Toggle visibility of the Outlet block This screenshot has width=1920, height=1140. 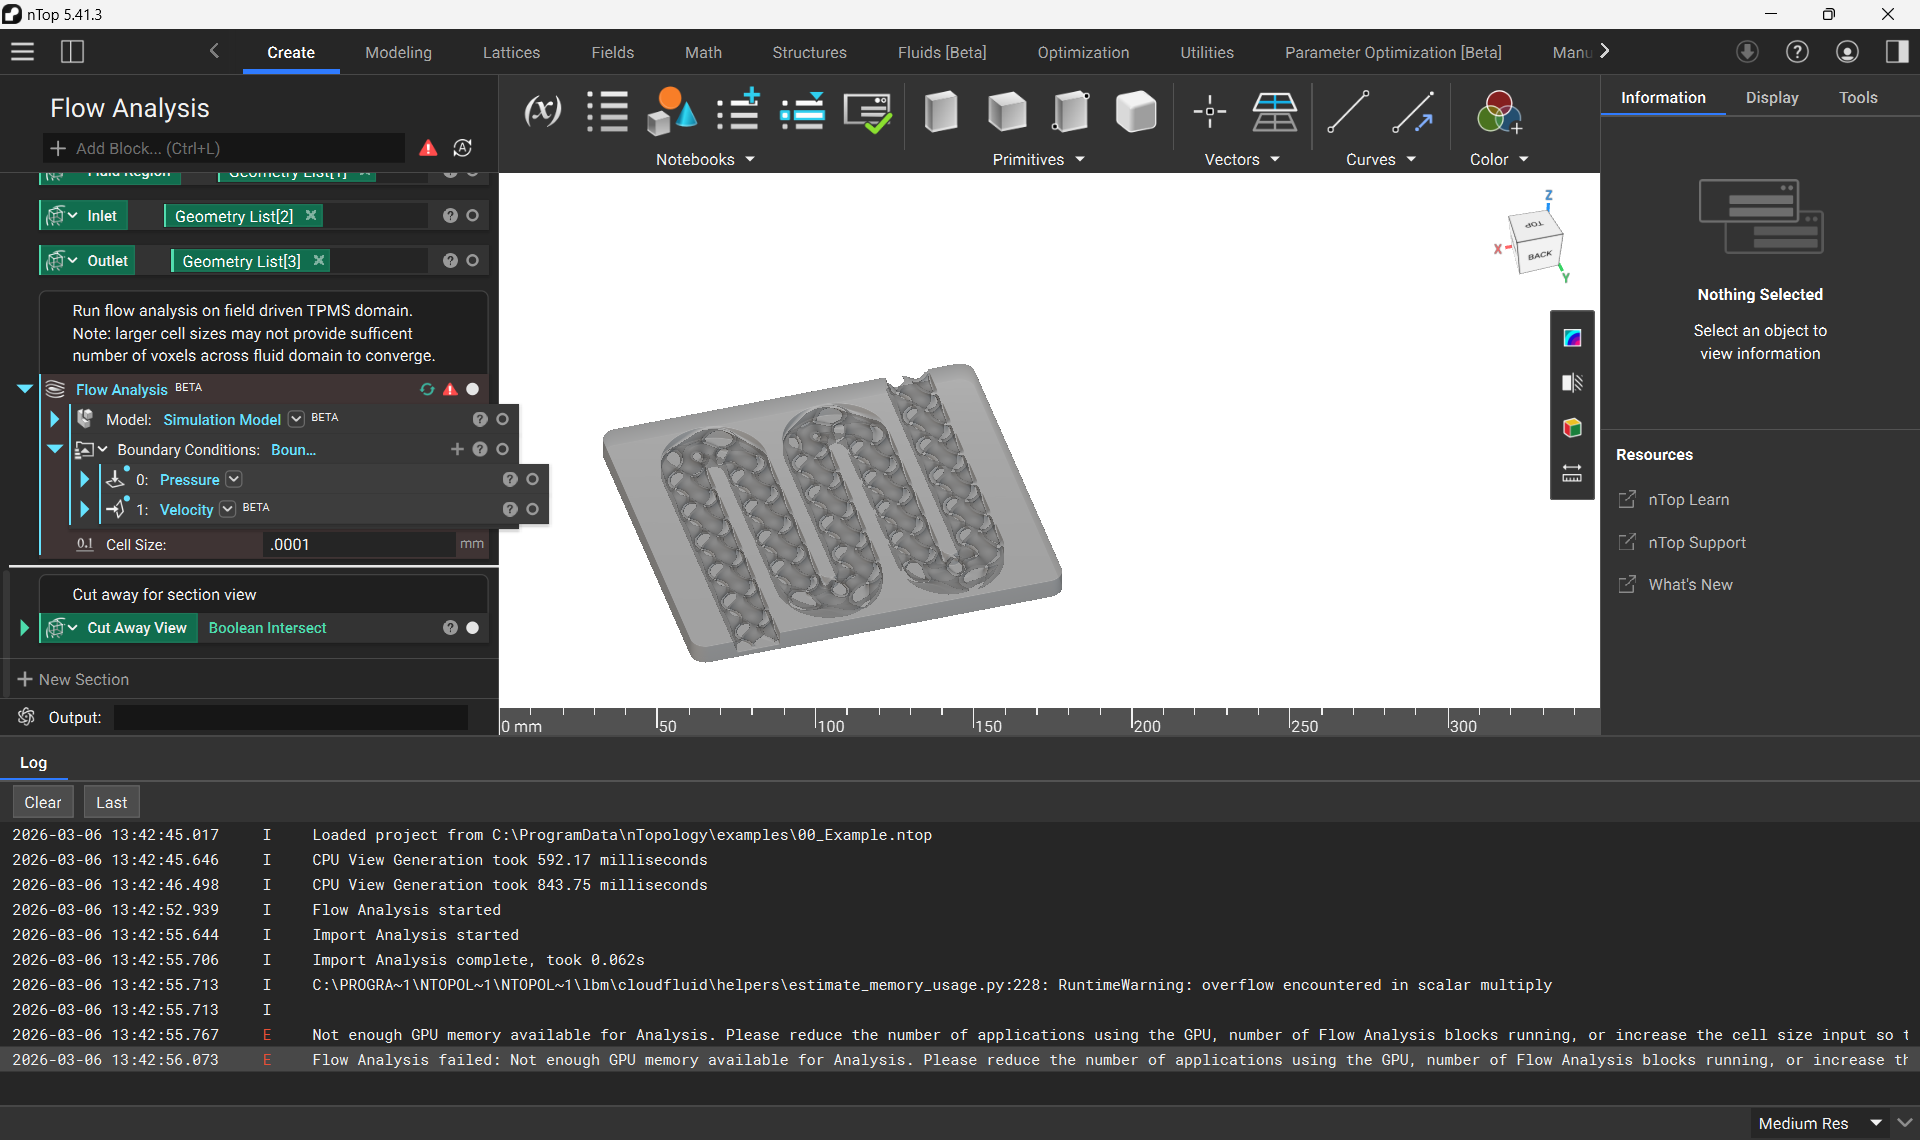(472, 260)
